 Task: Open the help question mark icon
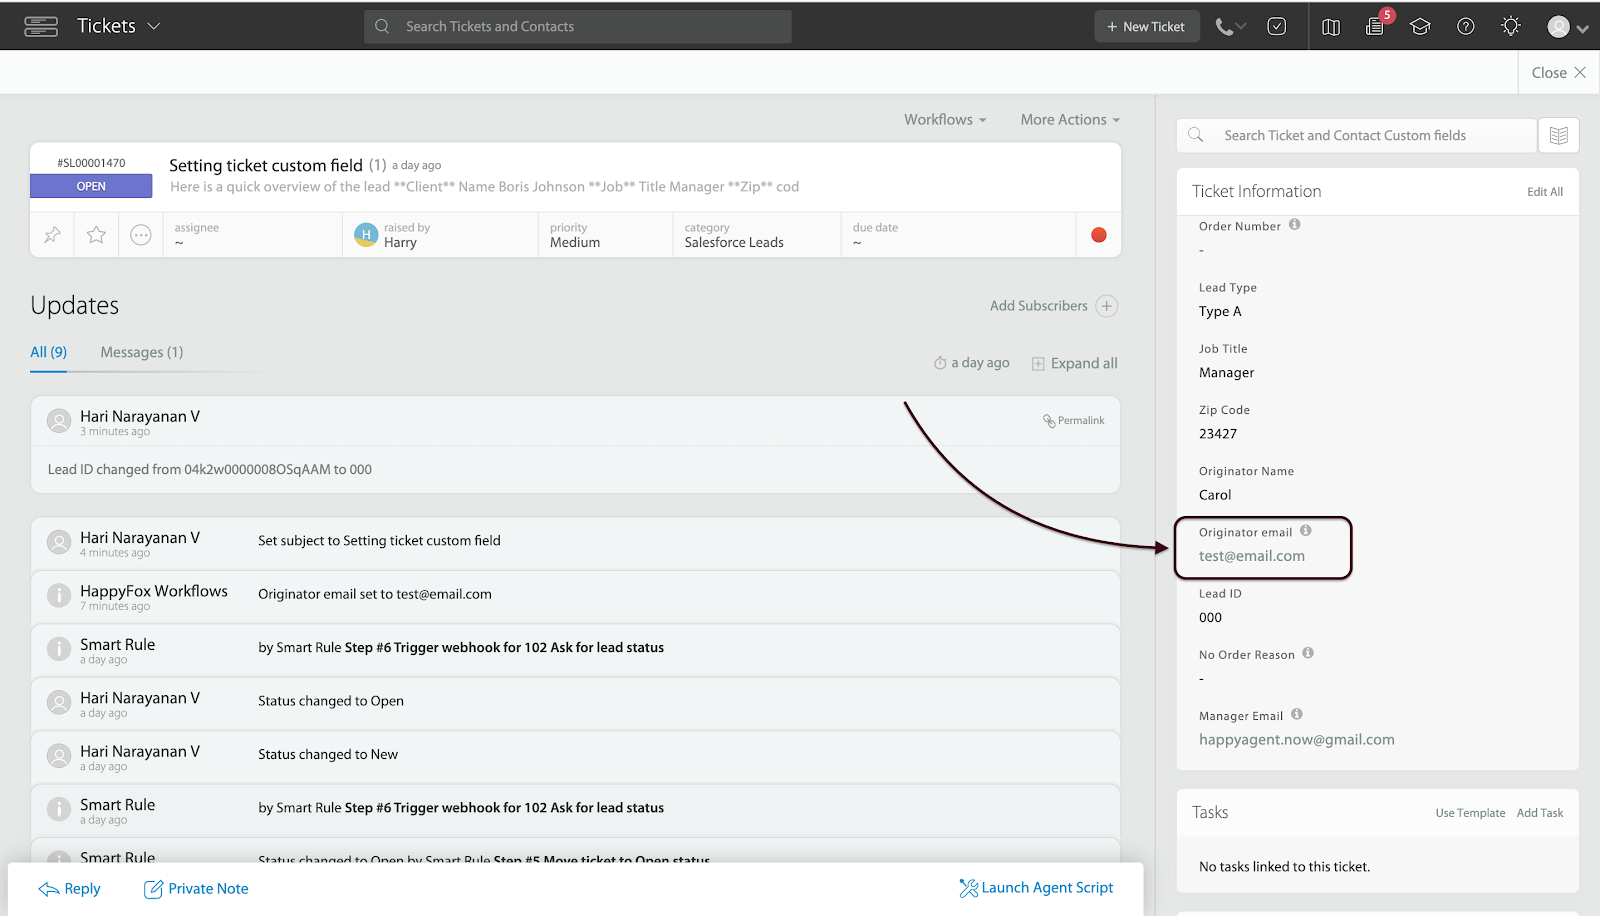pos(1466,27)
